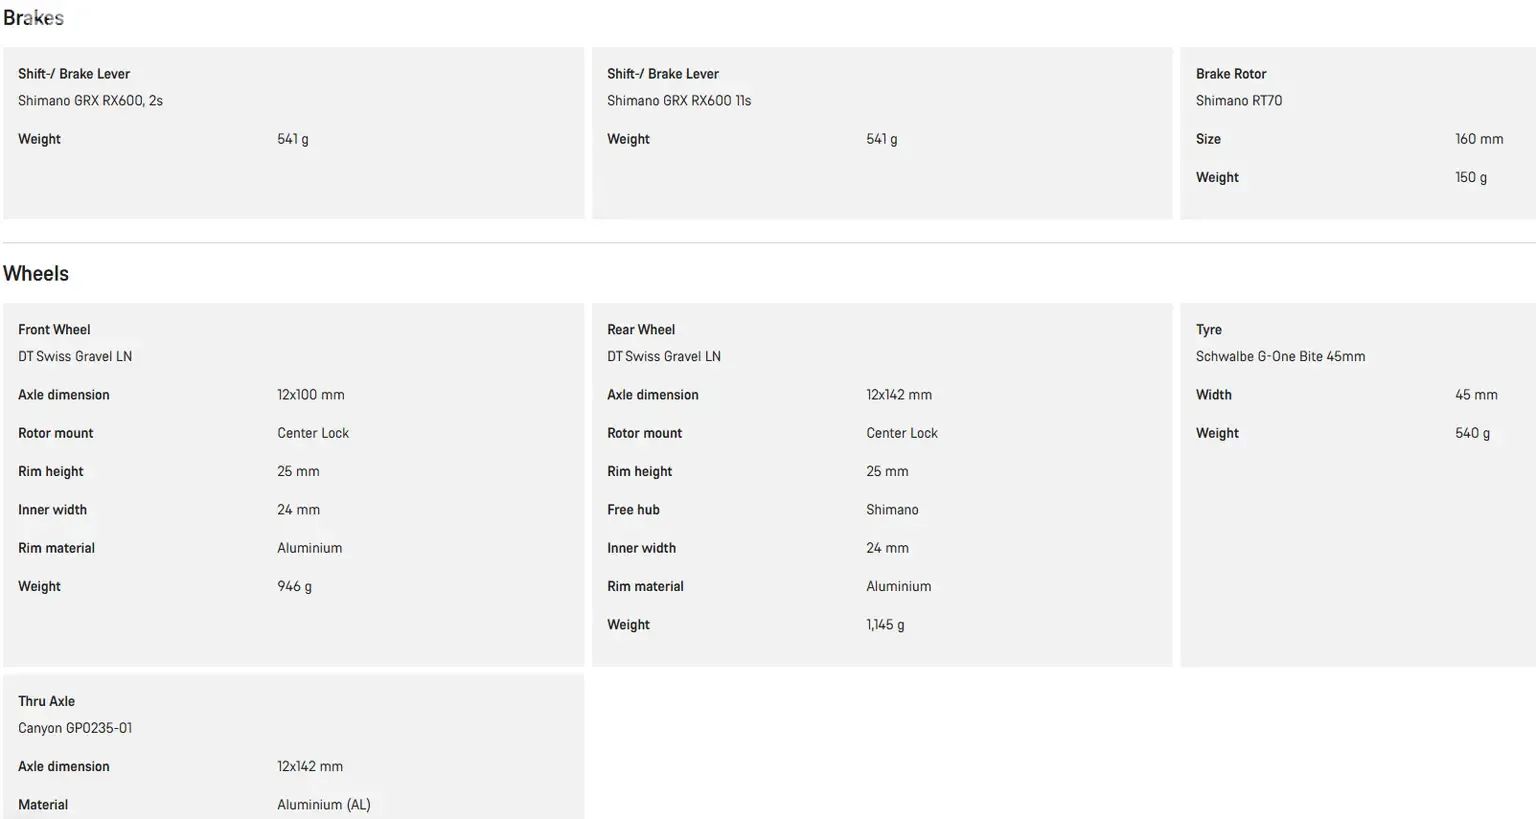Click the Shimano RT70 rotor name

tap(1239, 101)
